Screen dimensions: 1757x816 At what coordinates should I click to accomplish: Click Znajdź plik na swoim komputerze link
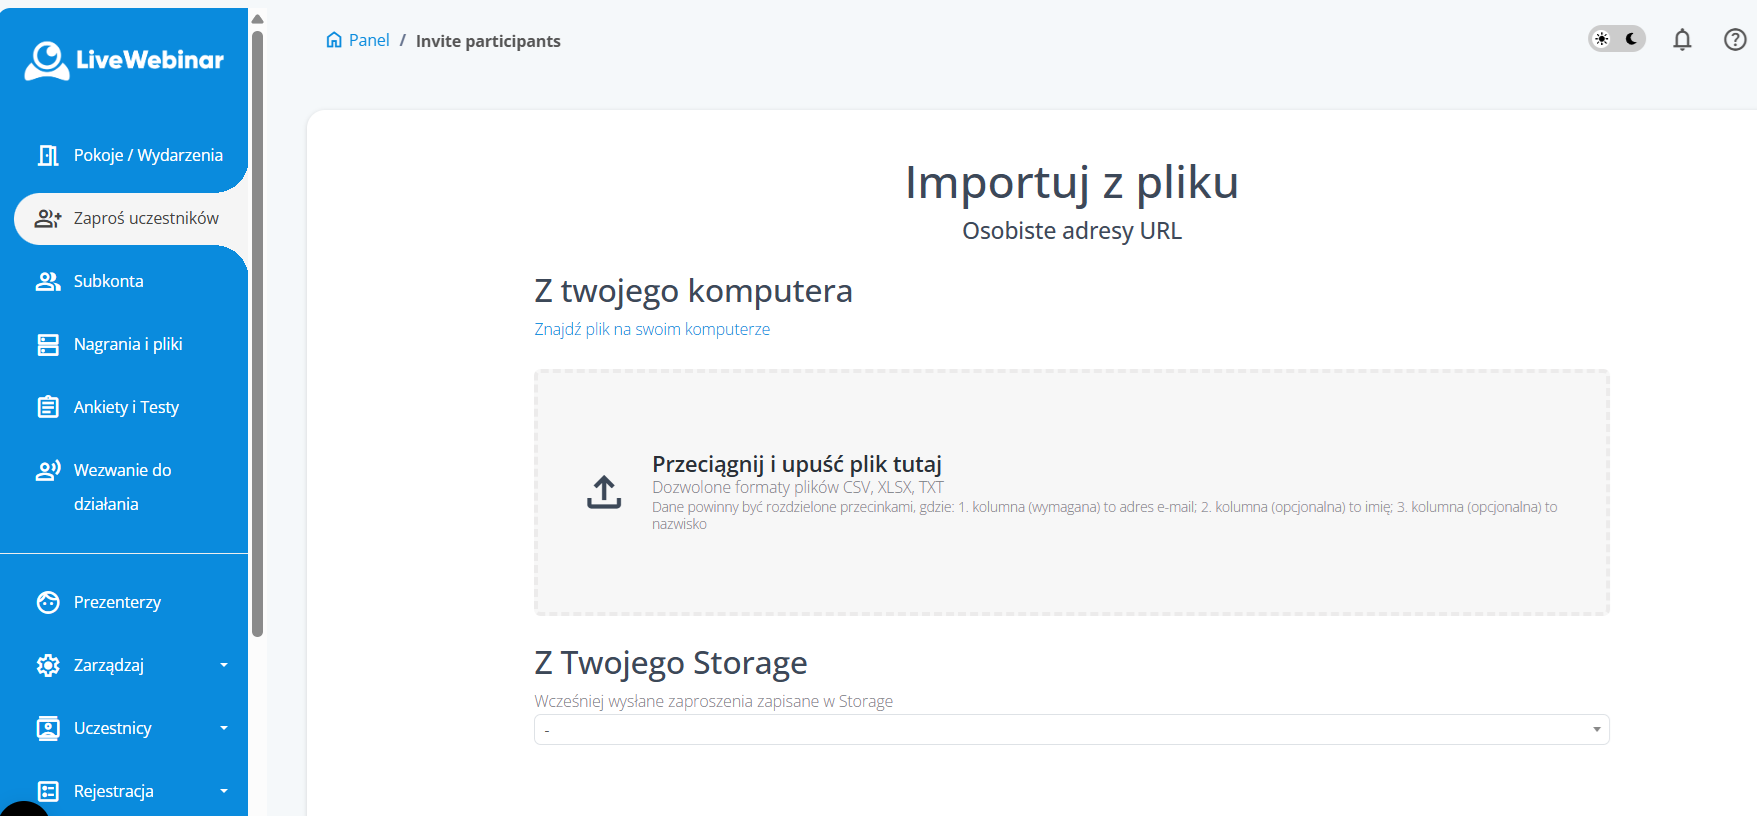[652, 329]
